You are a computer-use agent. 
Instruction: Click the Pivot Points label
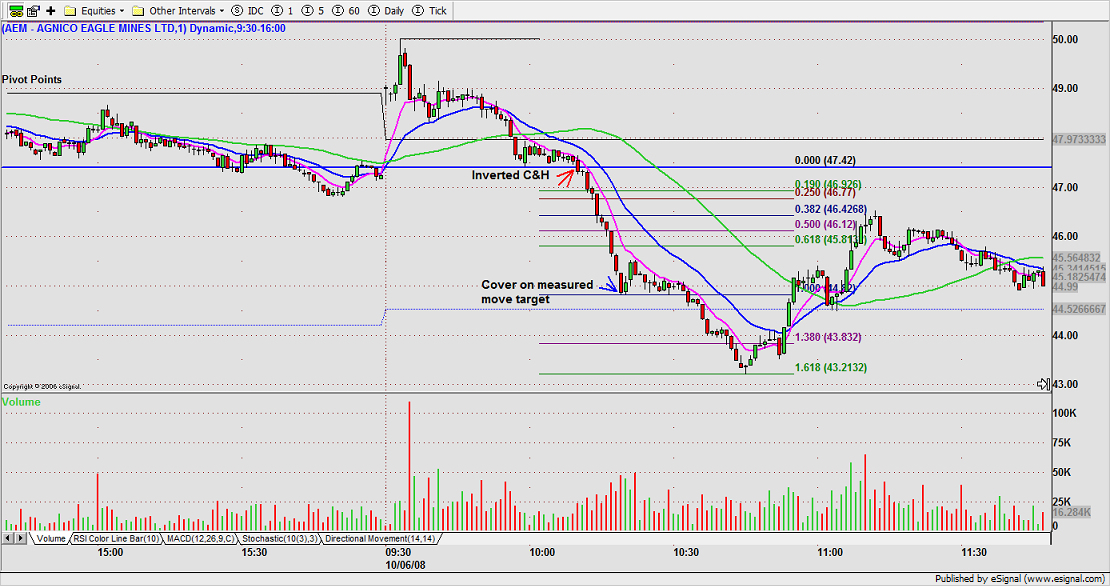point(32,79)
